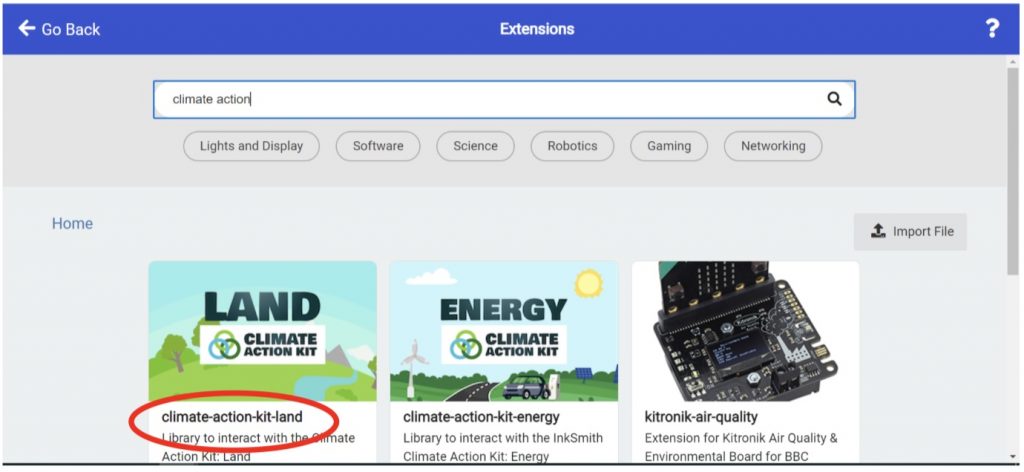The width and height of the screenshot is (1024, 472).
Task: Select the kitronik-air-quality extension title
Action: pos(702,416)
